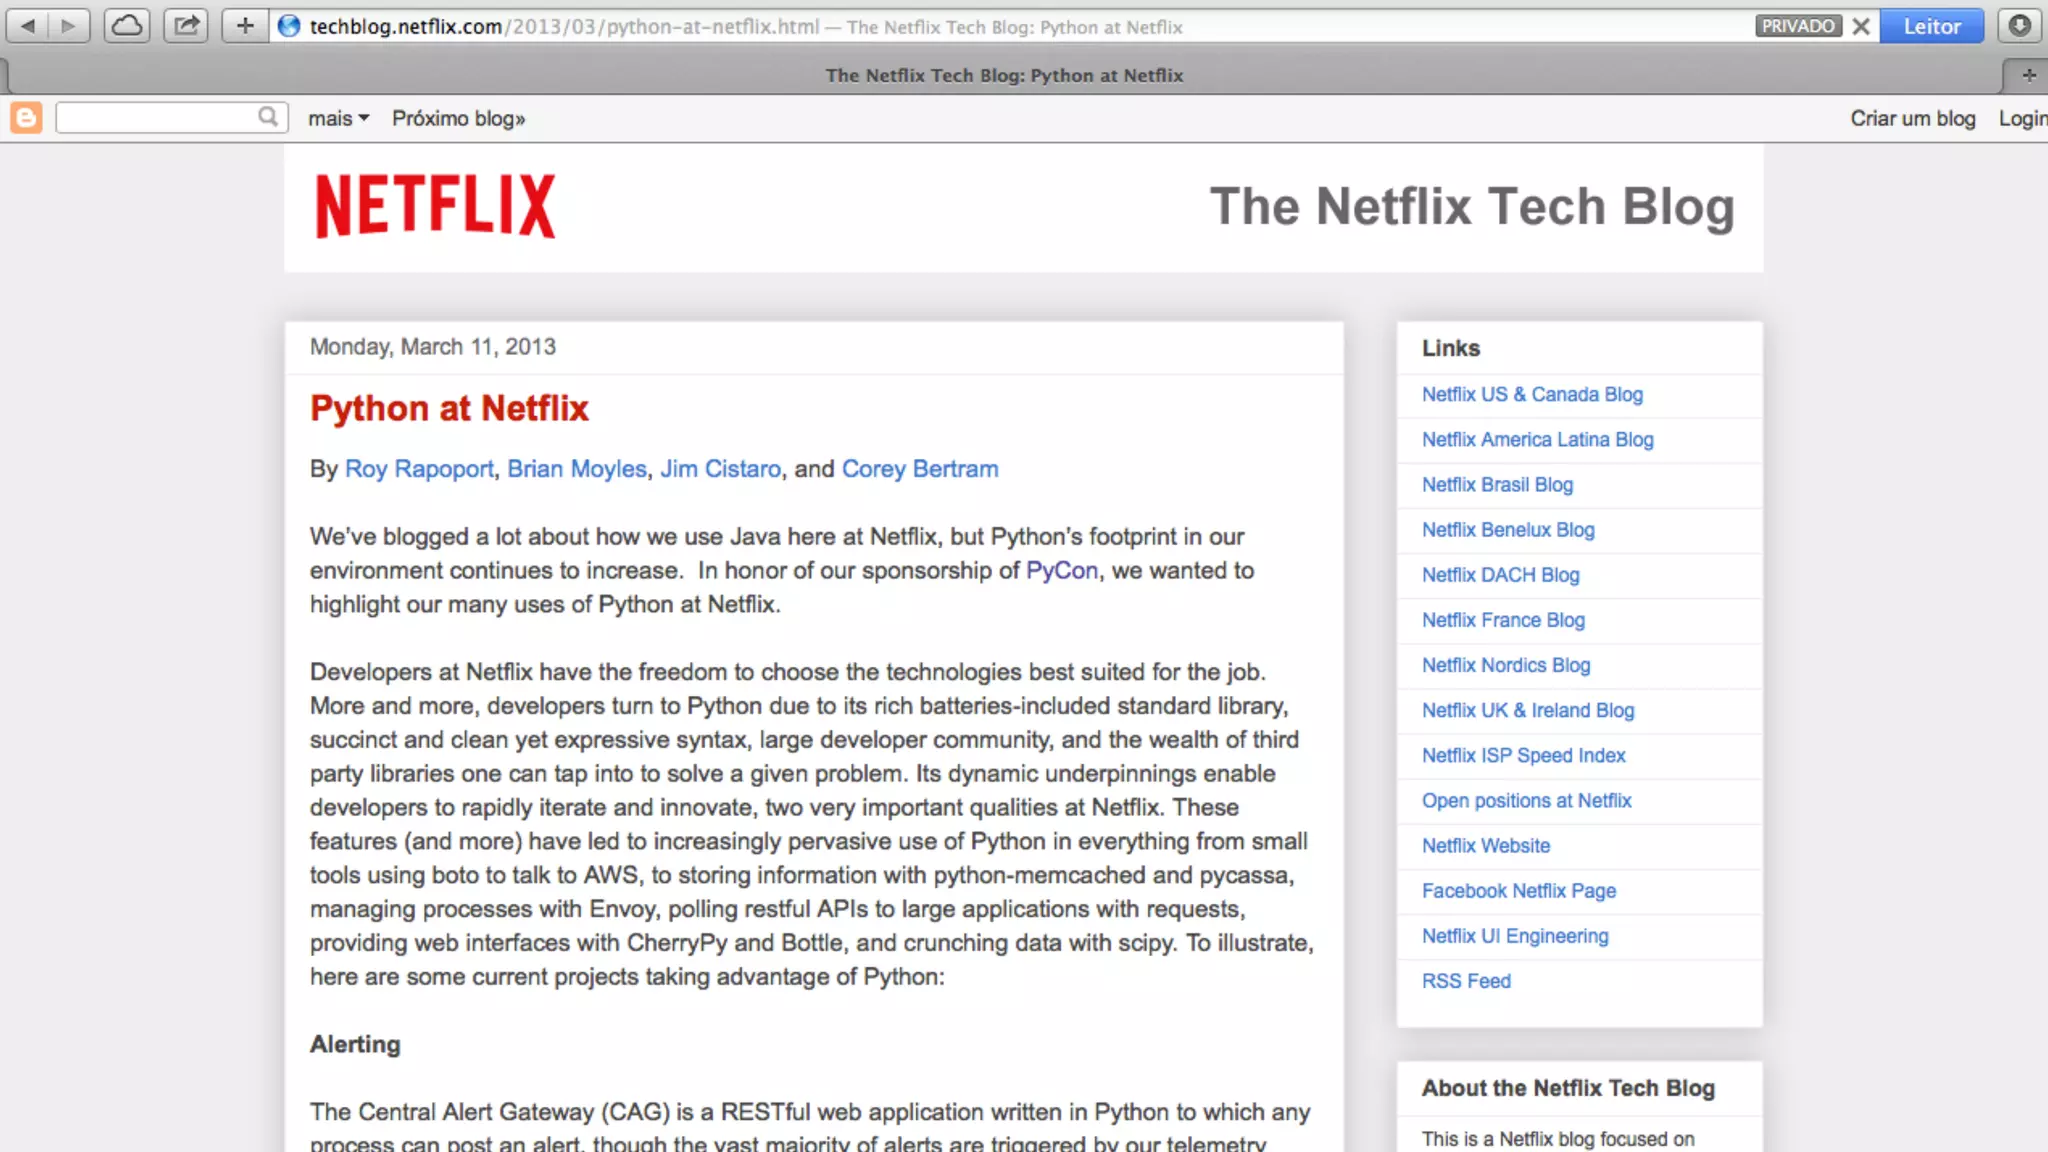Screen dimensions: 2048x1152
Task: Click the Criar um blog link
Action: click(x=1912, y=118)
